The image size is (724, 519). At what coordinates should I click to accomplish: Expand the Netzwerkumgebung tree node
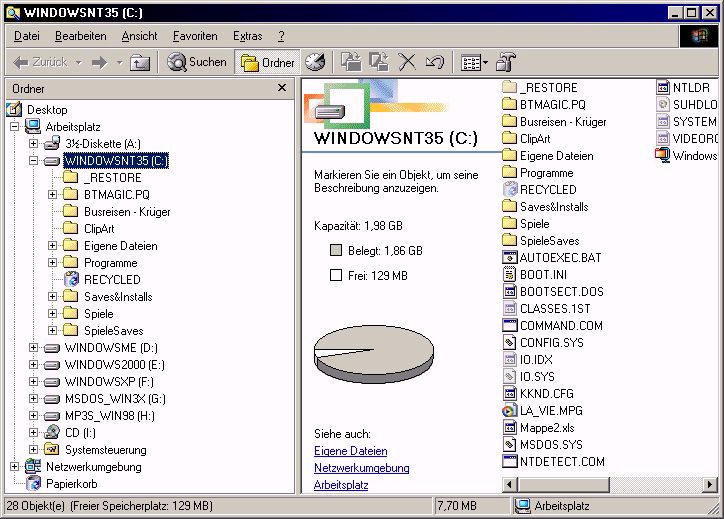pyautogui.click(x=15, y=467)
